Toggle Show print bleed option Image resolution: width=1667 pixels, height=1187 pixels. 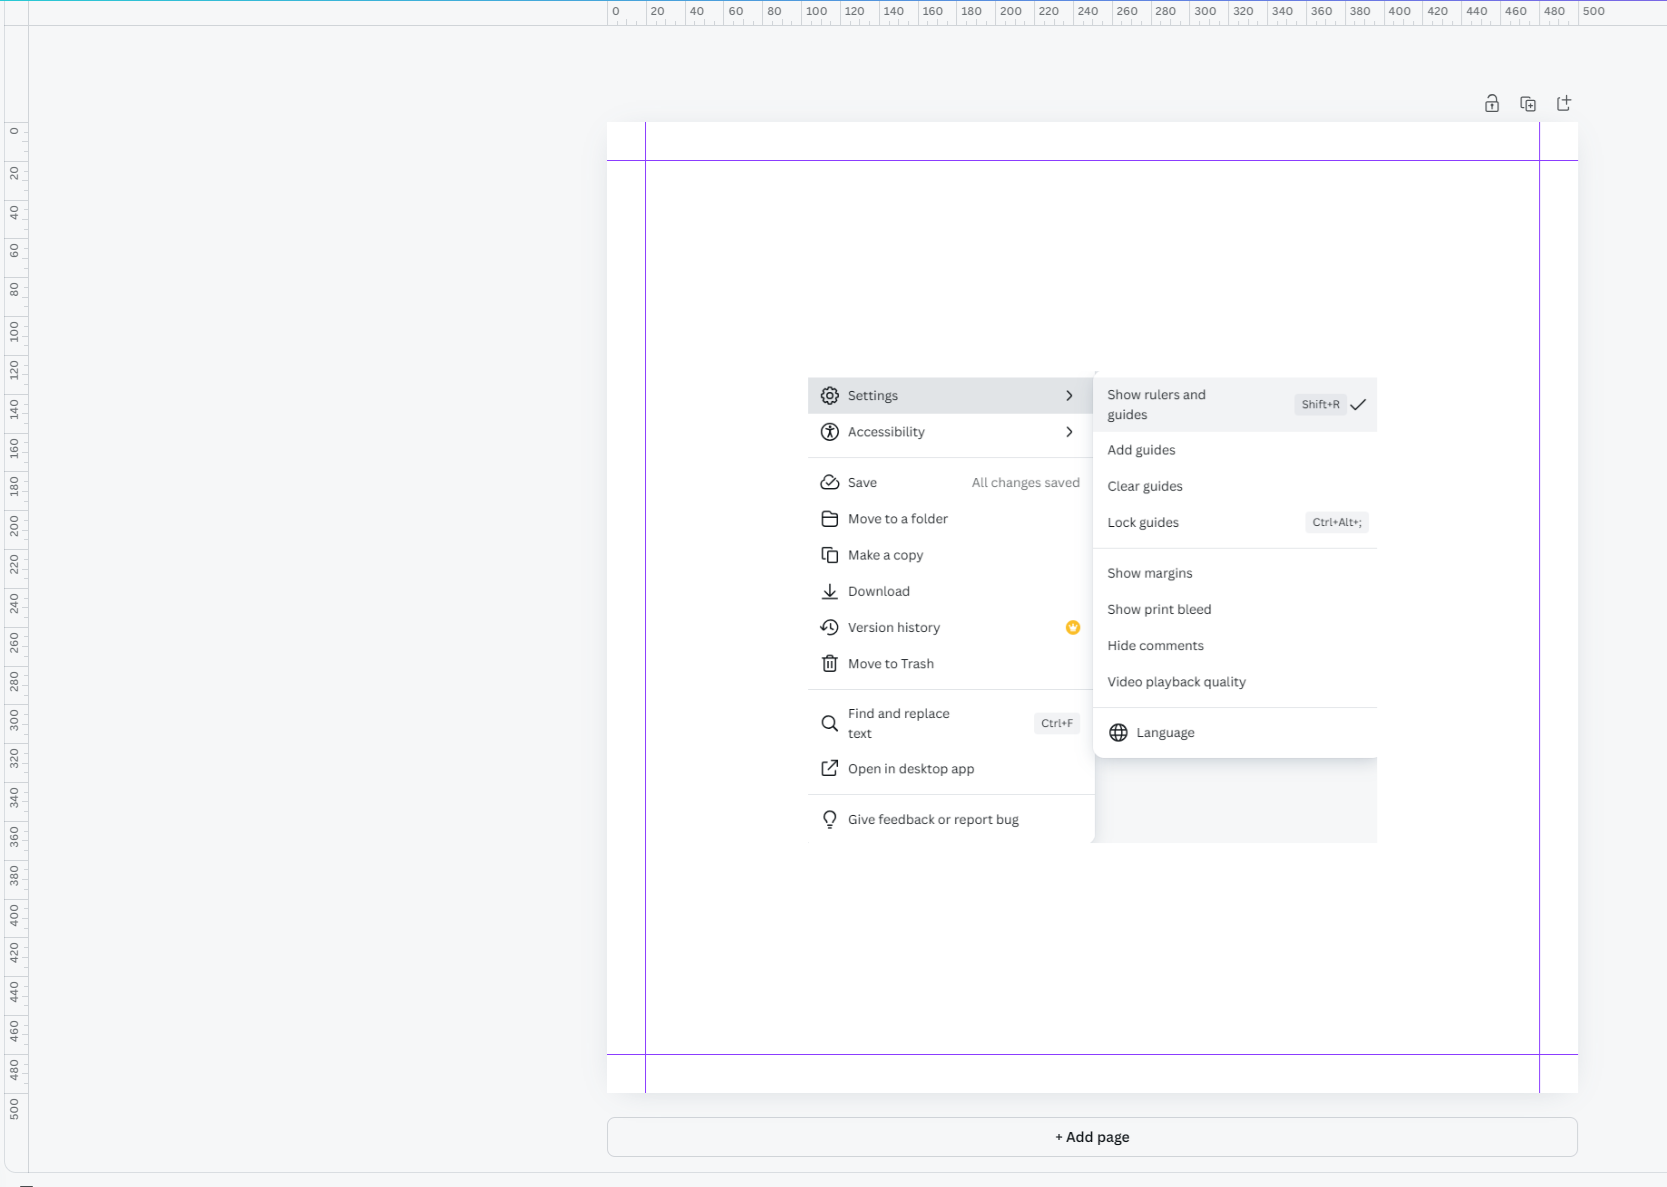pos(1235,609)
